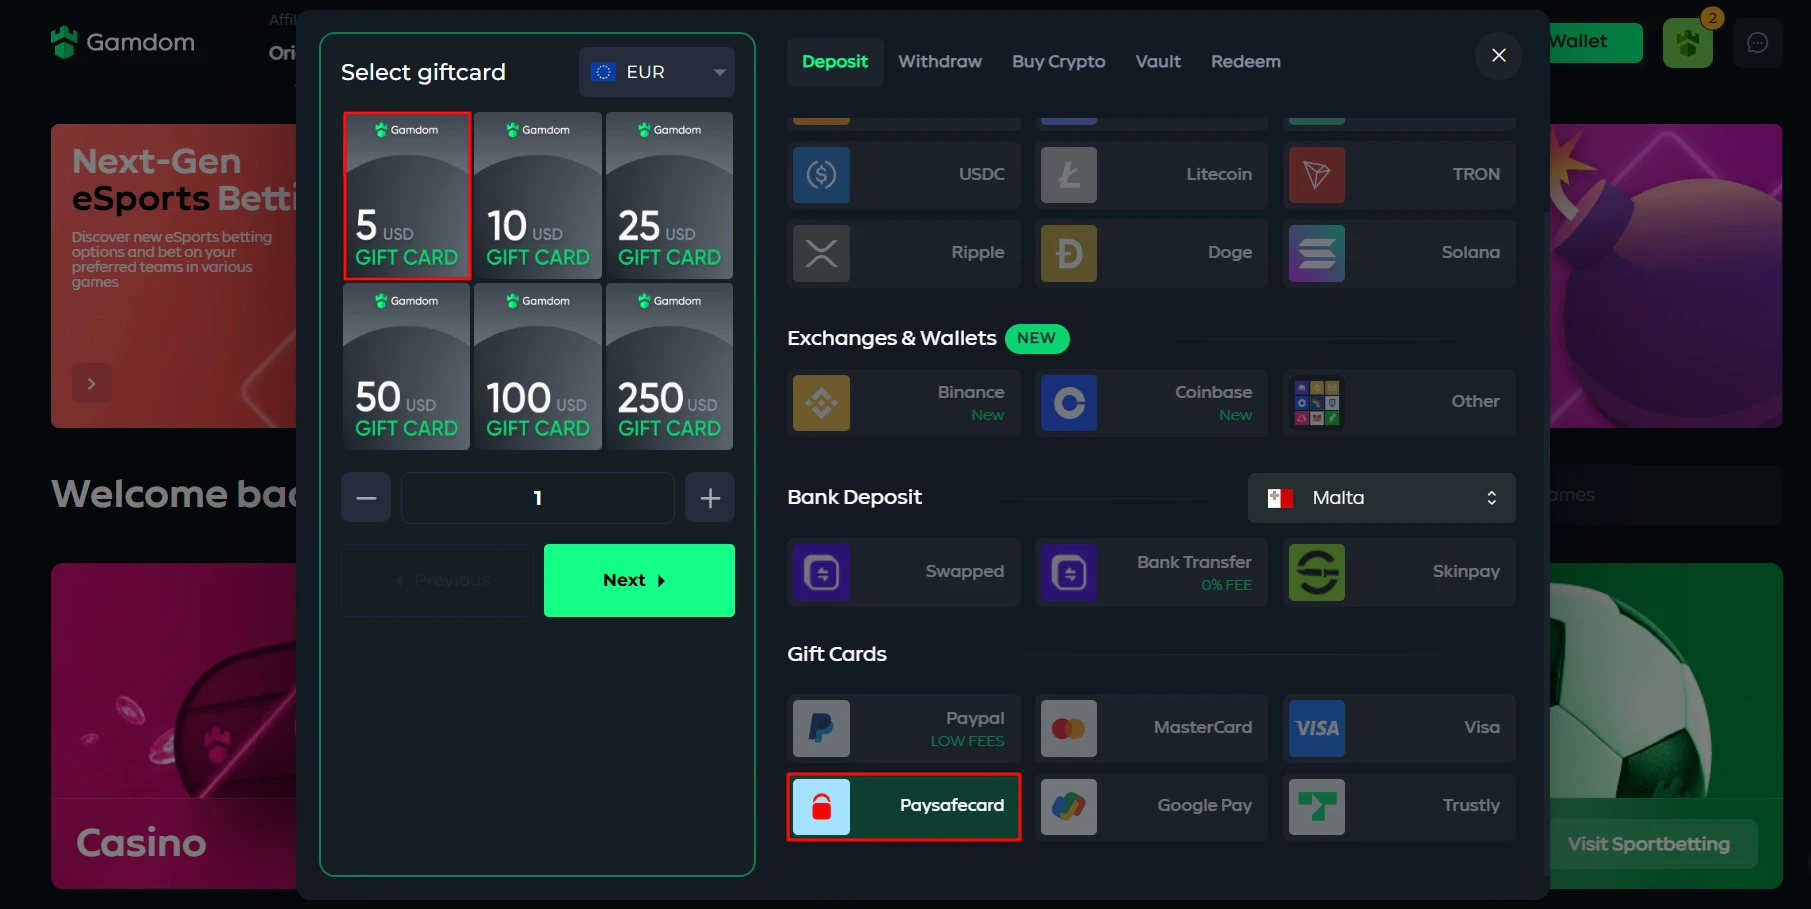The image size is (1811, 909).
Task: Click the green Next button
Action: (639, 580)
